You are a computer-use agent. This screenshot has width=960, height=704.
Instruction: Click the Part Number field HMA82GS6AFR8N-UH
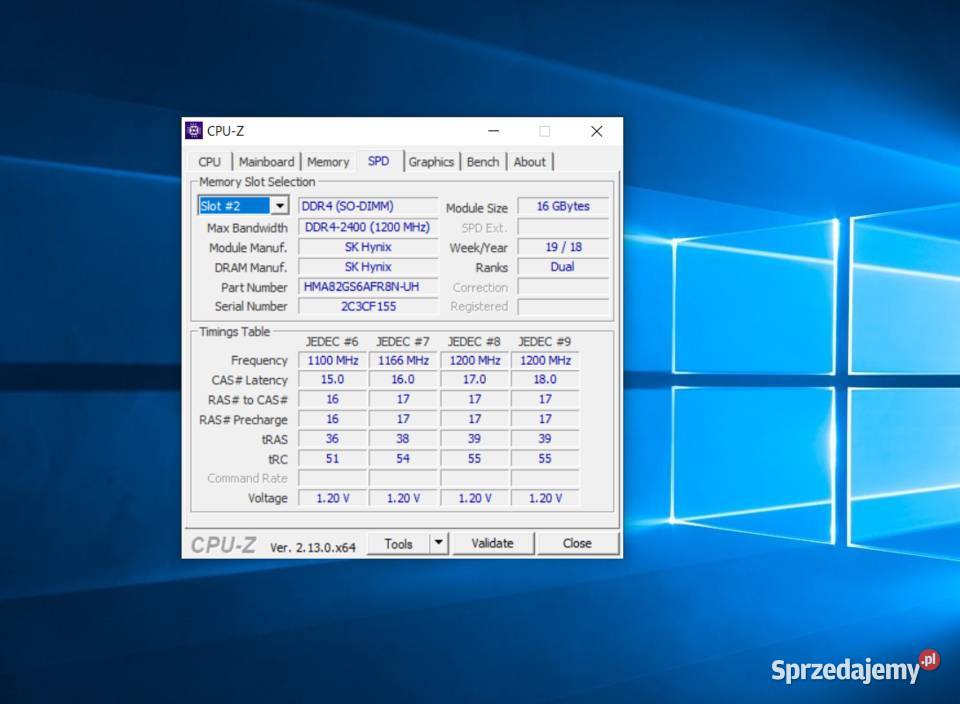coord(368,287)
